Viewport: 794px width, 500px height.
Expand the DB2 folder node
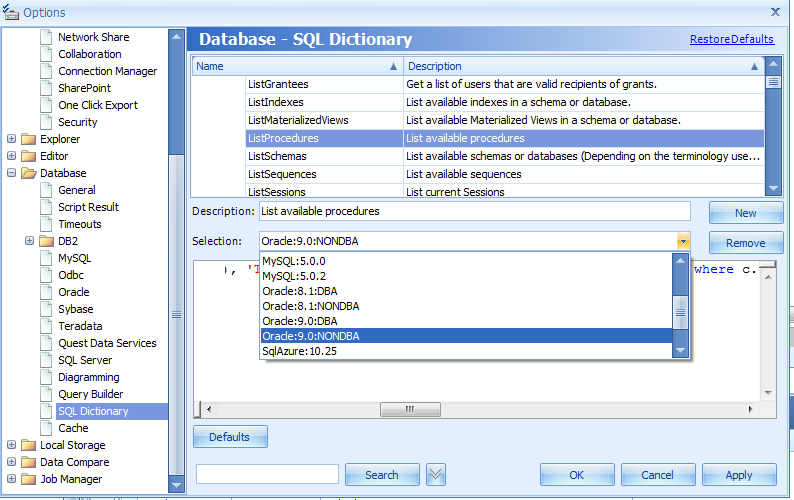tap(29, 241)
